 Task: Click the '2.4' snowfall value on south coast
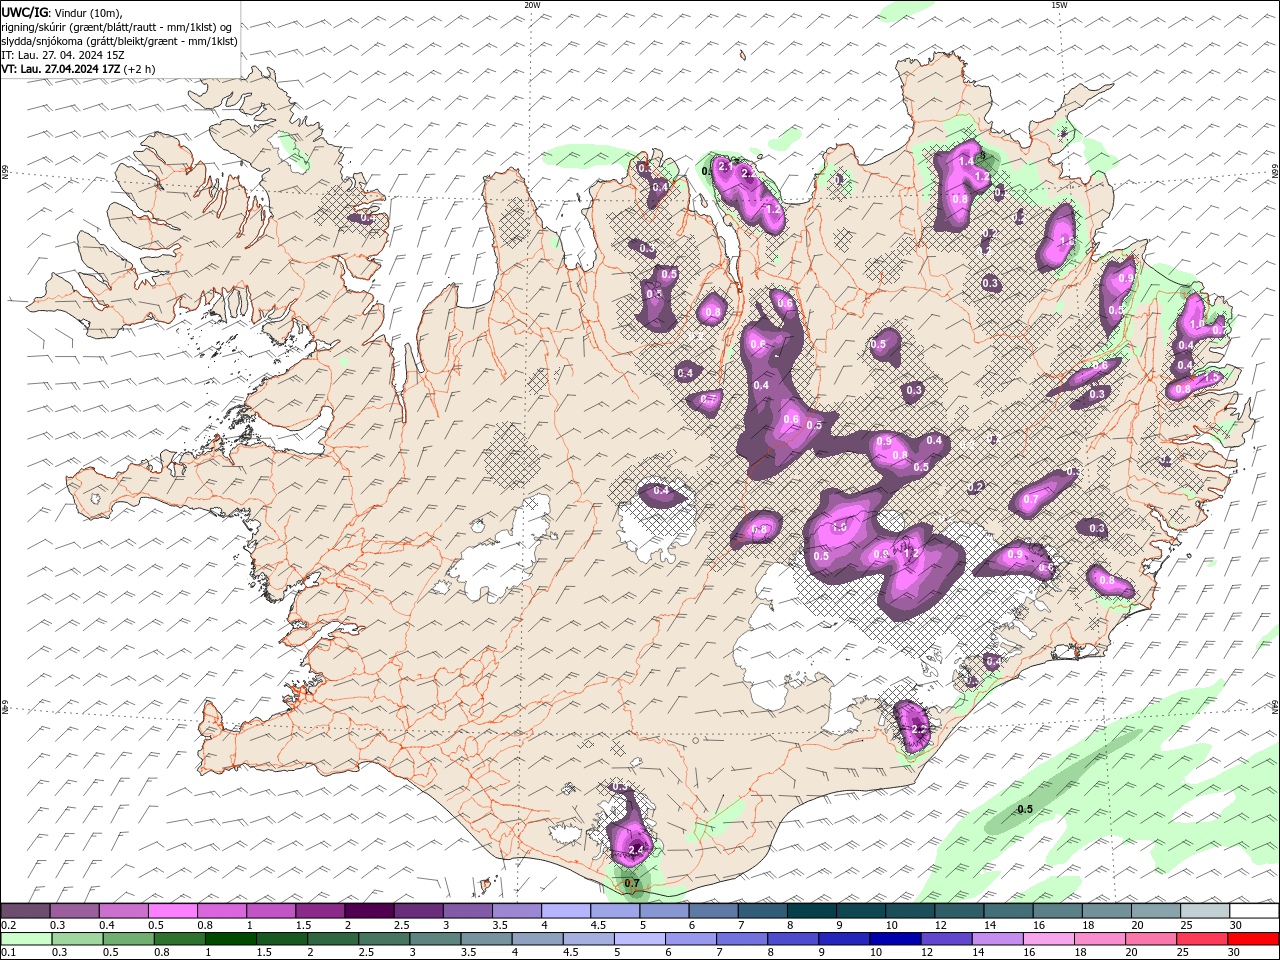click(x=636, y=850)
